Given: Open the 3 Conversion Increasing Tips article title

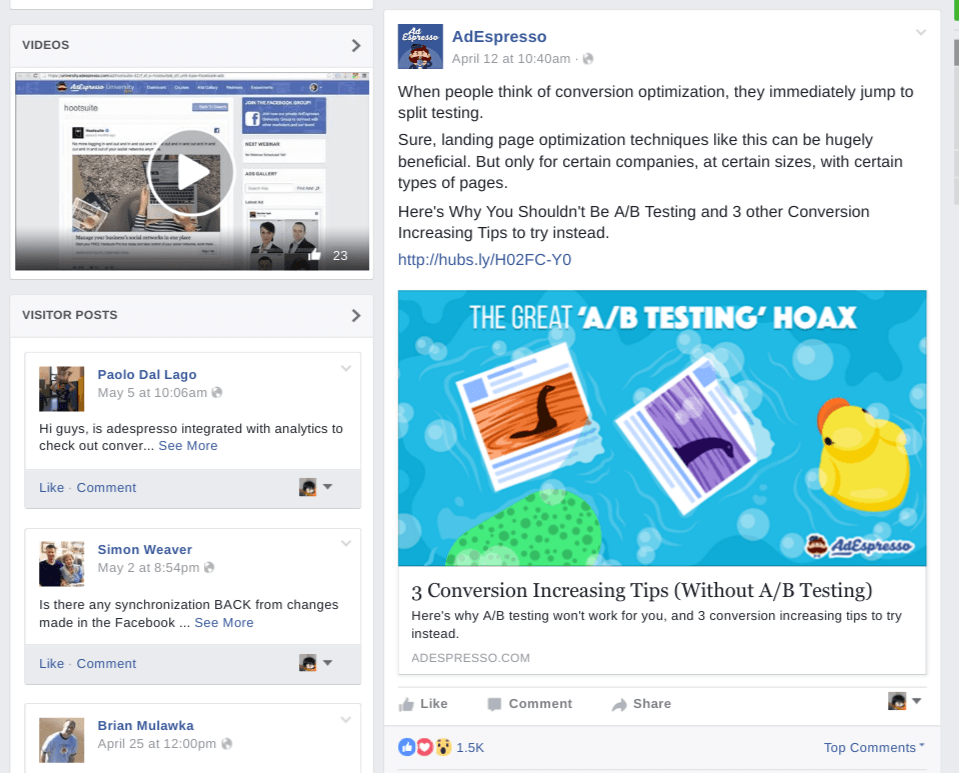Looking at the screenshot, I should click(x=642, y=591).
